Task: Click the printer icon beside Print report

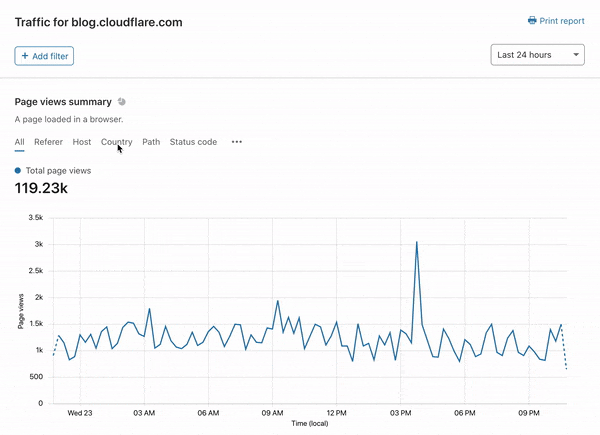Action: [x=532, y=20]
